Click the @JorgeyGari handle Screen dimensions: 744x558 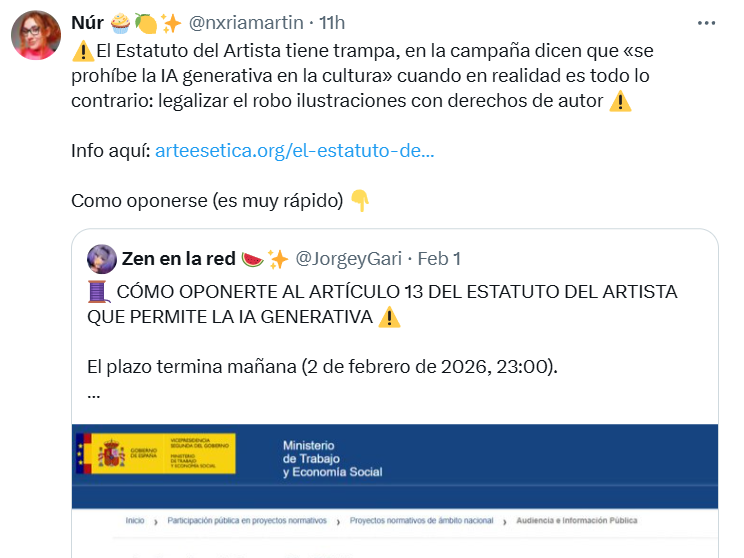pyautogui.click(x=350, y=259)
